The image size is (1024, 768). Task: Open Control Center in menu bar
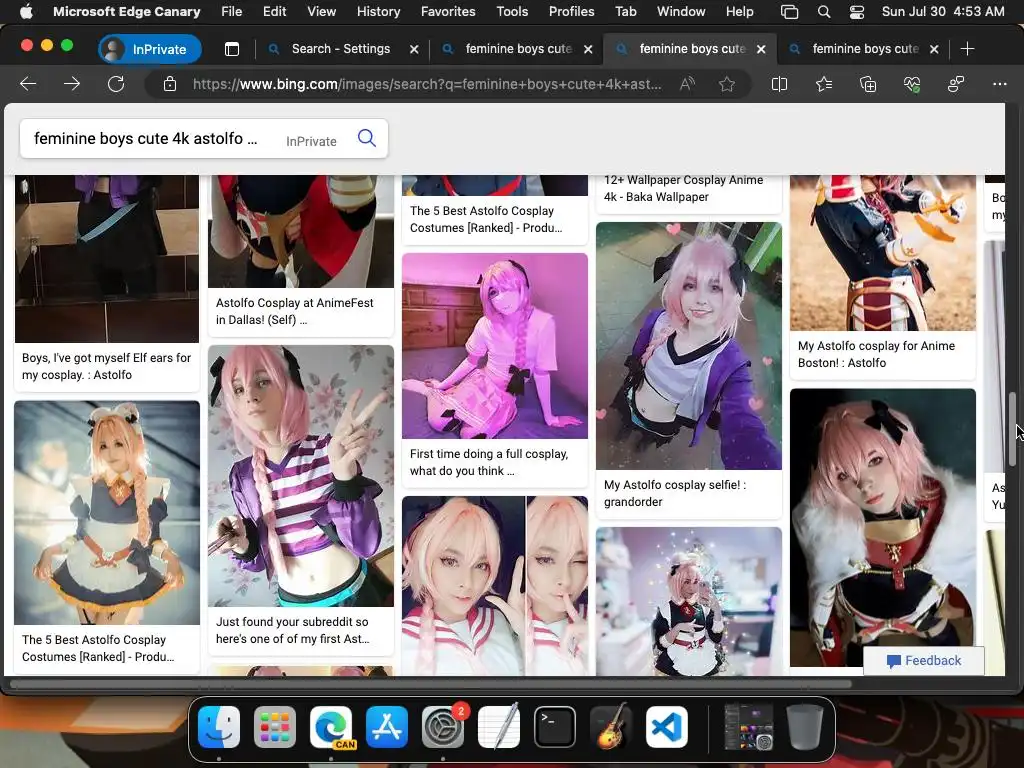point(857,12)
